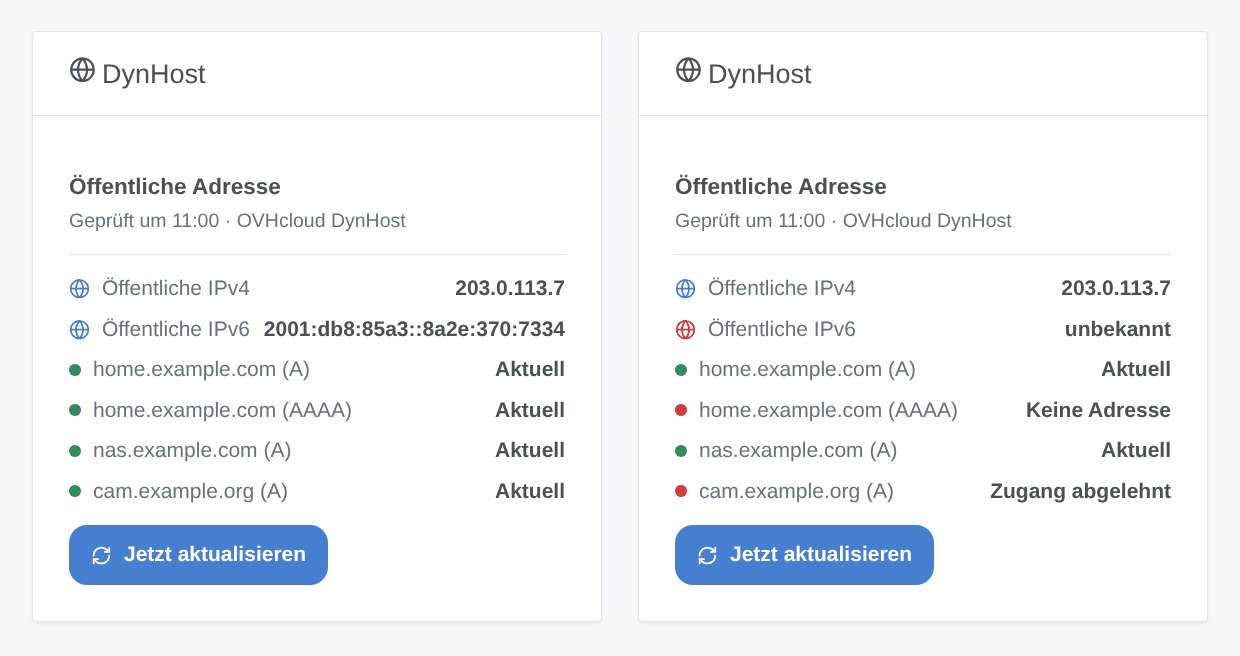Viewport: 1240px width, 656px height.
Task: Click green status dot for nas.example.com in left card
Action: point(75,451)
